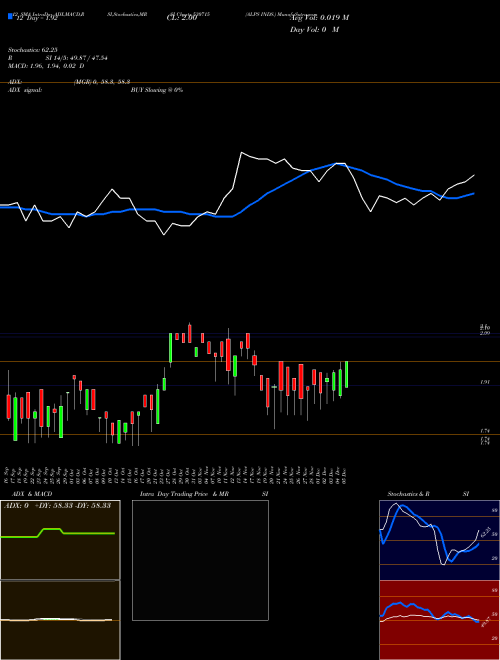Click the "CL: 2.00" closing price label
The width and height of the screenshot is (500, 660).
[x=182, y=19]
